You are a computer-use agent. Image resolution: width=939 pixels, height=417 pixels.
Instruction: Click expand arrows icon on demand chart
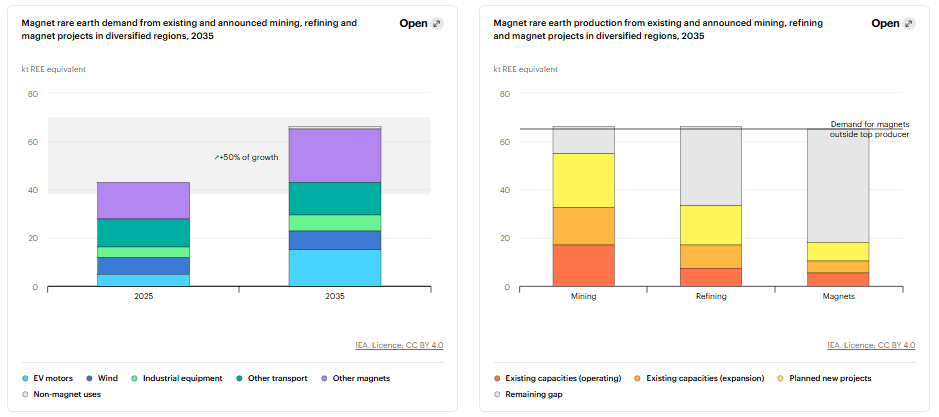437,23
